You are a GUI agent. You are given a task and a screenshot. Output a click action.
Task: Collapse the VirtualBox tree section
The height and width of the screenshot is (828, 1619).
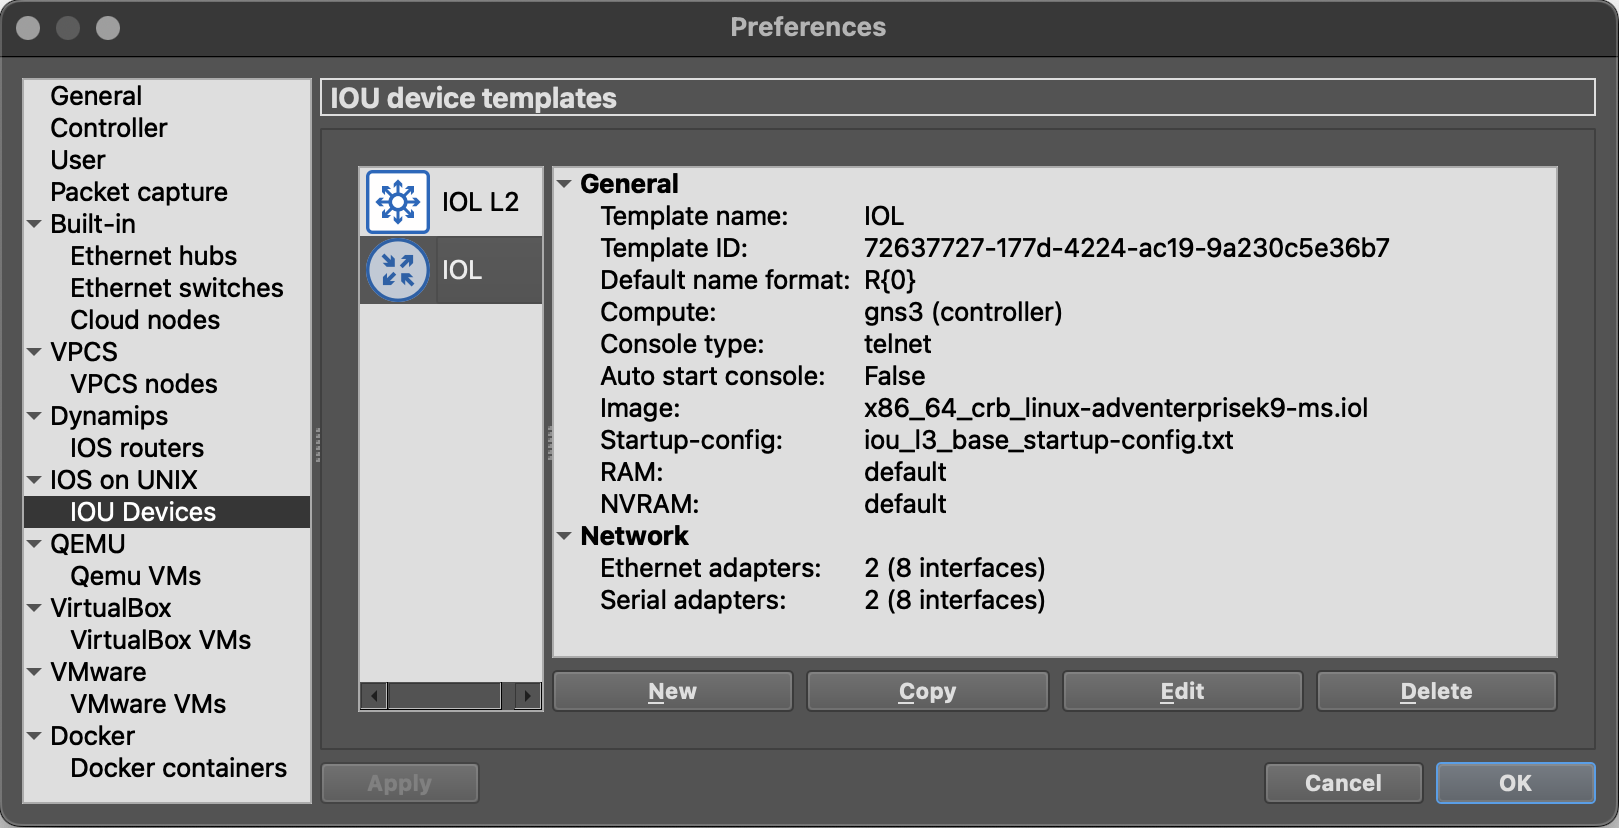[x=34, y=608]
